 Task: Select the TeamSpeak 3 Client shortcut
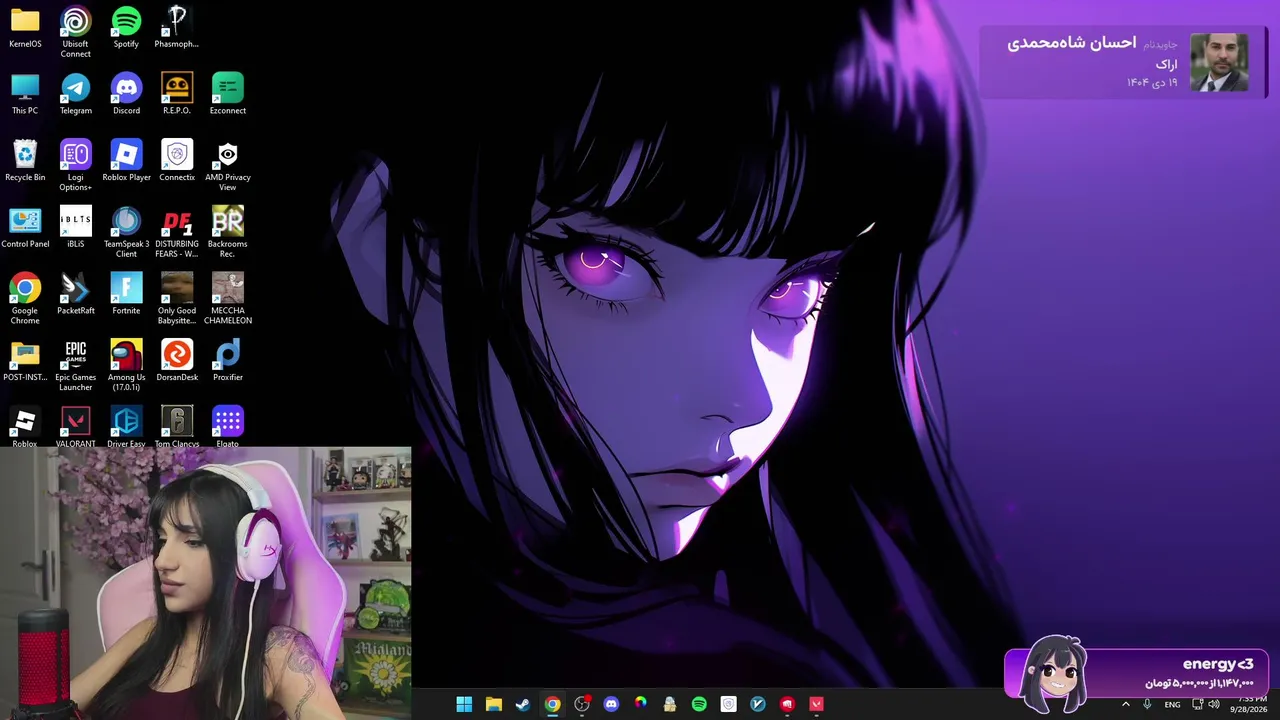pyautogui.click(x=126, y=232)
